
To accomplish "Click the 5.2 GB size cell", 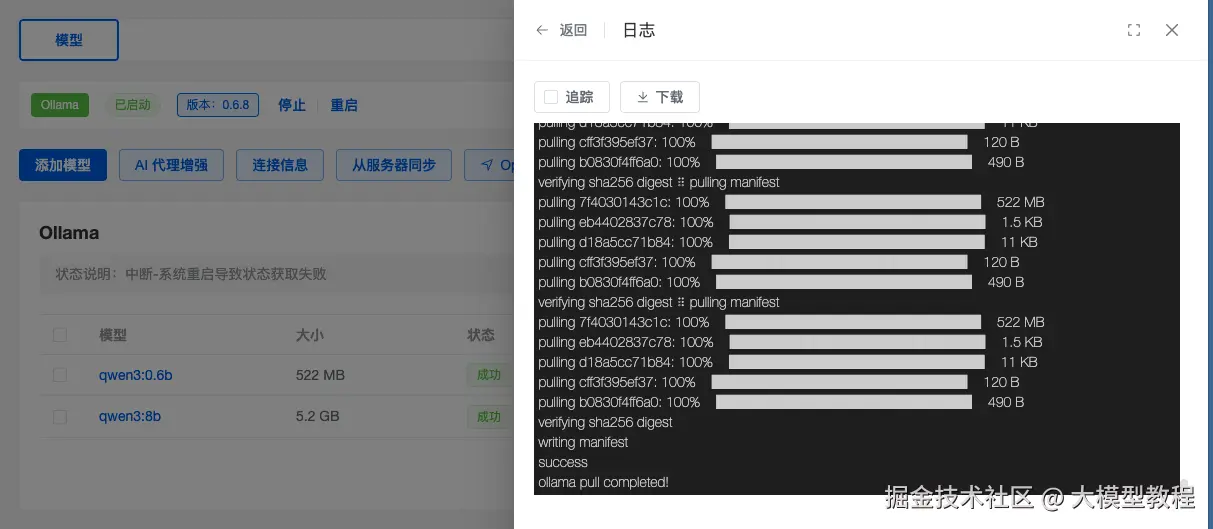I will (x=318, y=416).
